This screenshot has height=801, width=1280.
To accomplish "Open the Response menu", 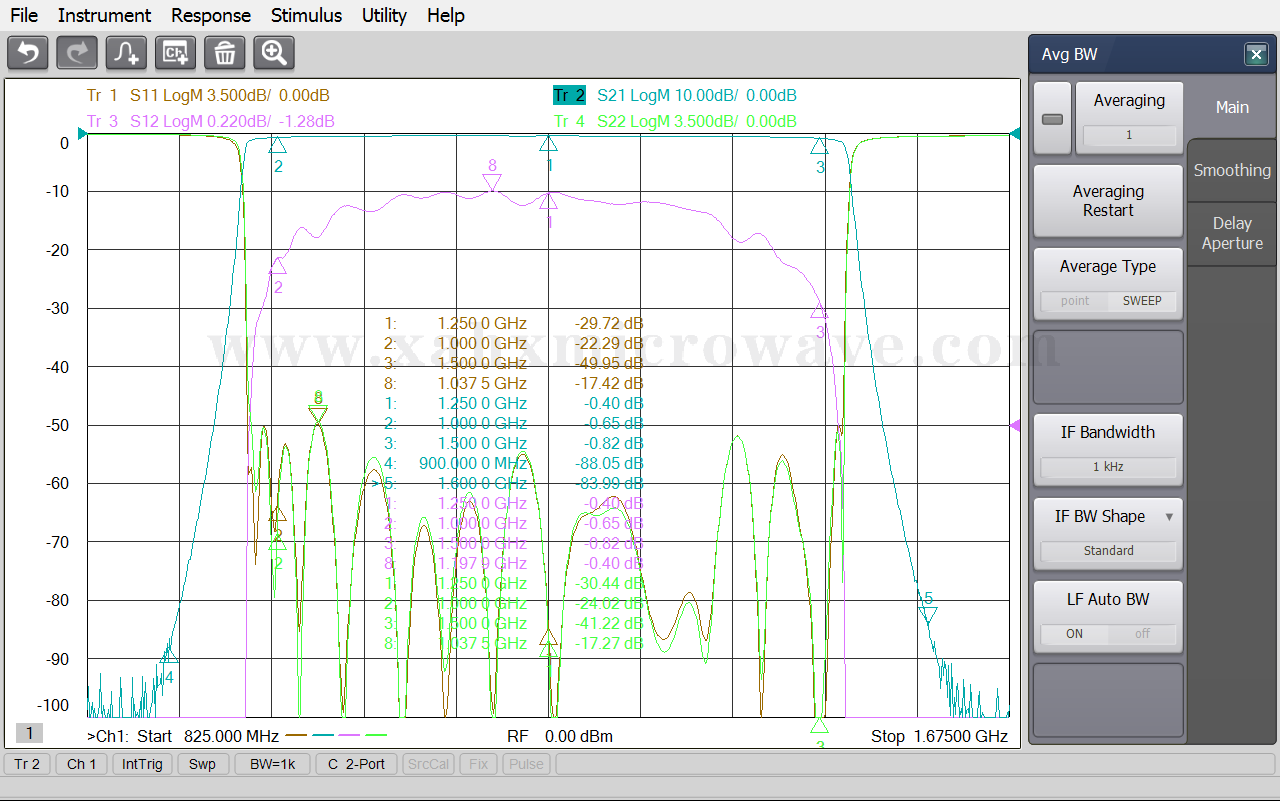I will click(211, 15).
